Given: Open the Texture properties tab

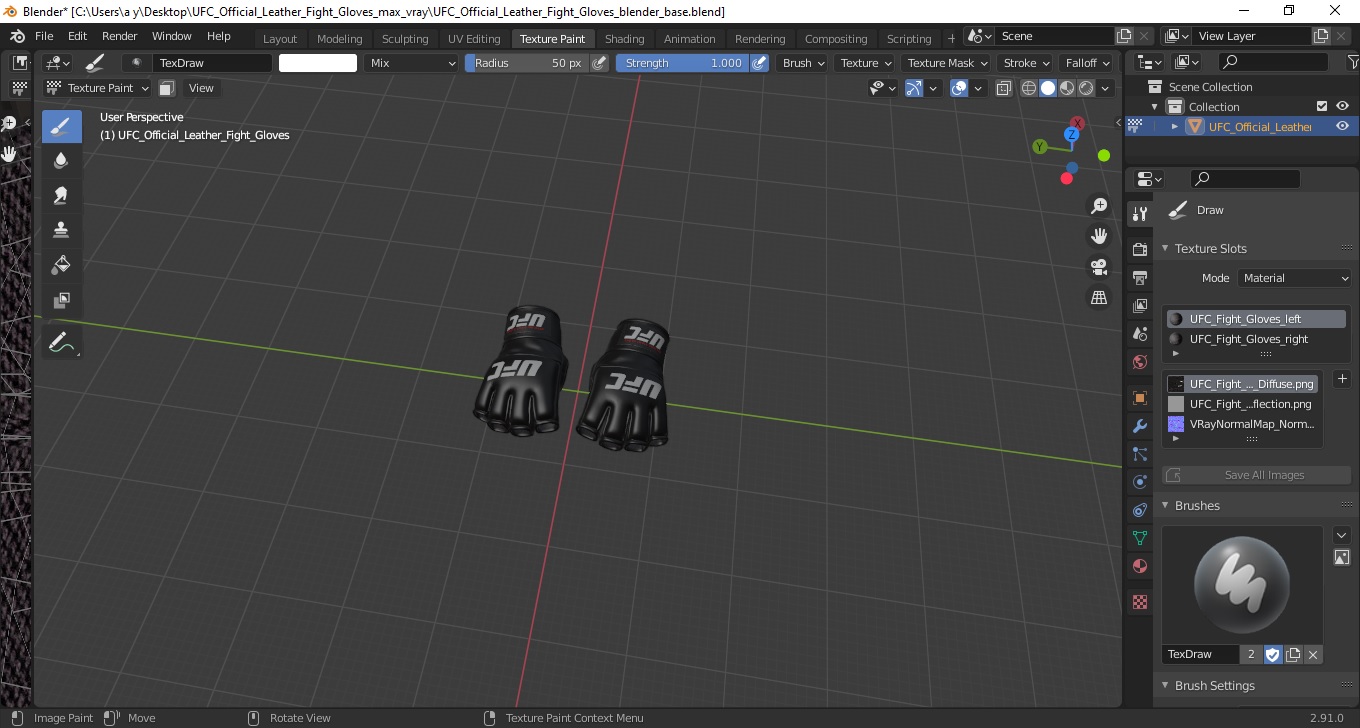Looking at the screenshot, I should pyautogui.click(x=1139, y=602).
